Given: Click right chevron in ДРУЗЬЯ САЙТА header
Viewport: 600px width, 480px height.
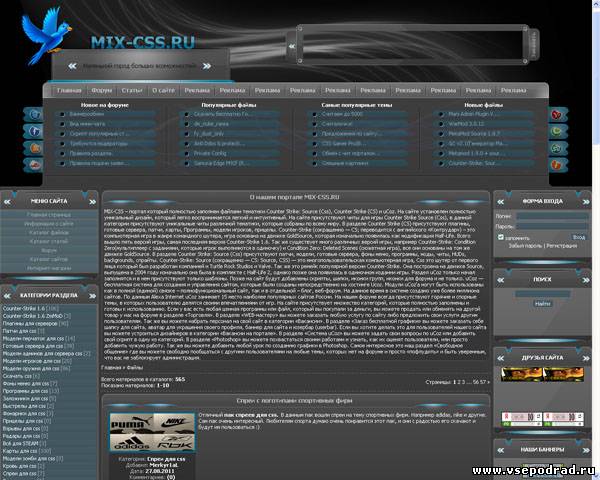Looking at the screenshot, I should 586,358.
